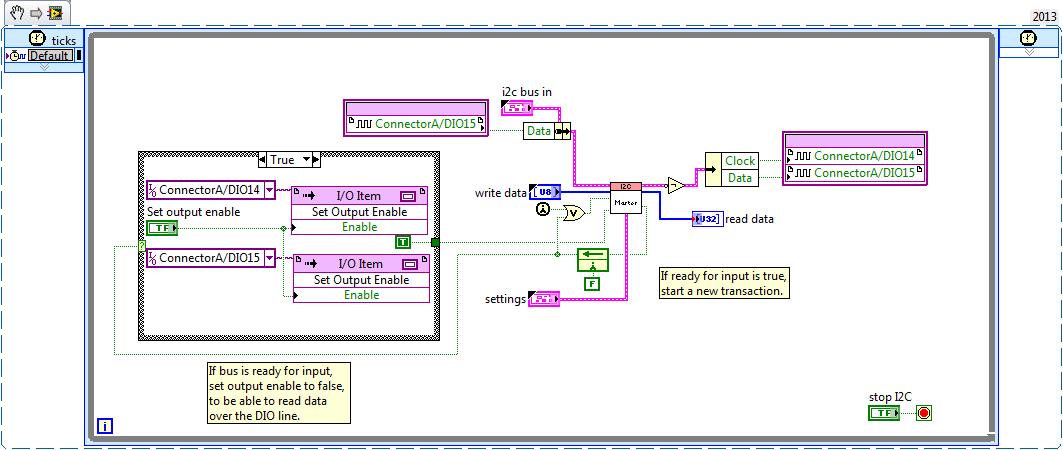
Task: Click the comment 'If bus is ready for input'
Action: (279, 393)
